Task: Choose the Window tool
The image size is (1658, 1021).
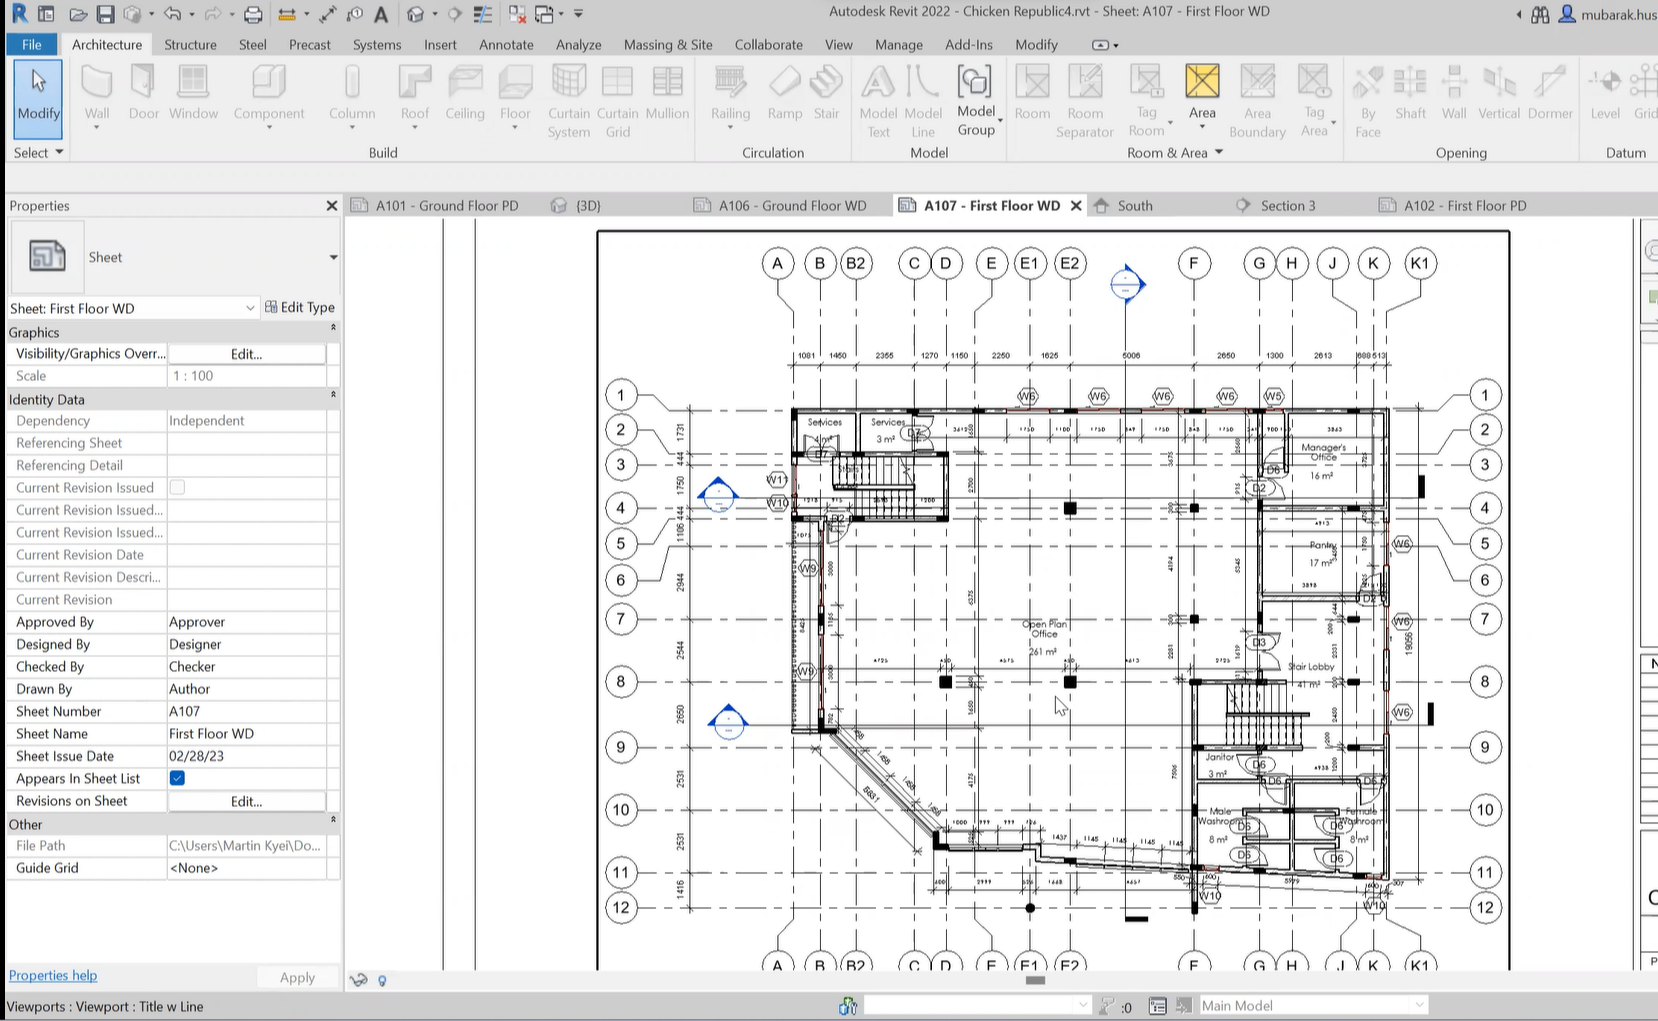Action: pyautogui.click(x=193, y=93)
